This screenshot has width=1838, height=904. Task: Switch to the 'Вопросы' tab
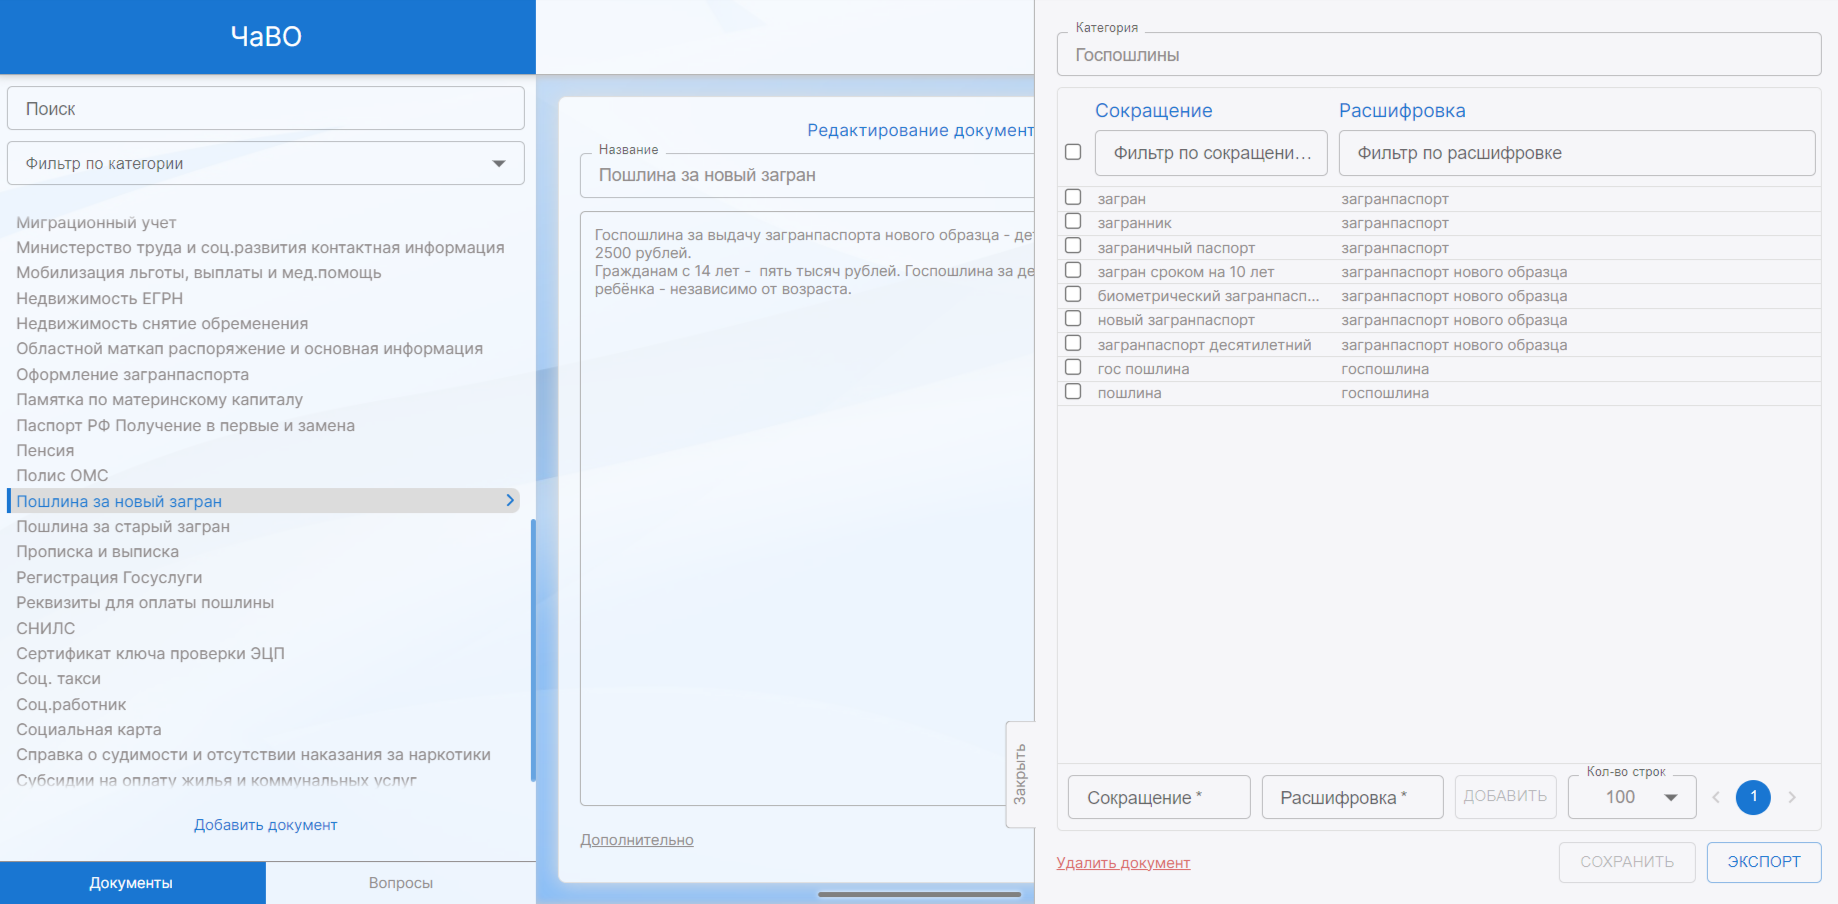pyautogui.click(x=400, y=883)
